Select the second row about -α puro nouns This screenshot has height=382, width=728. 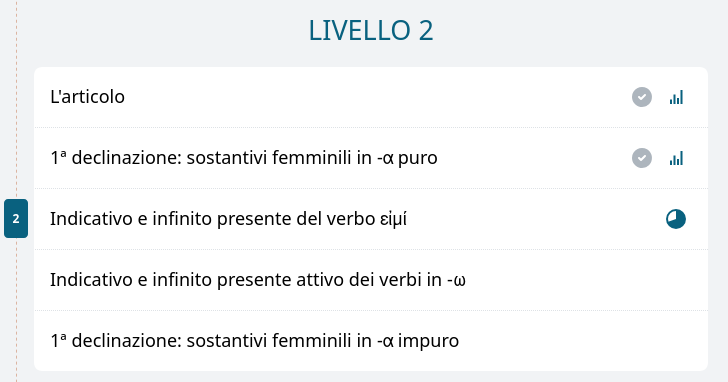click(371, 158)
